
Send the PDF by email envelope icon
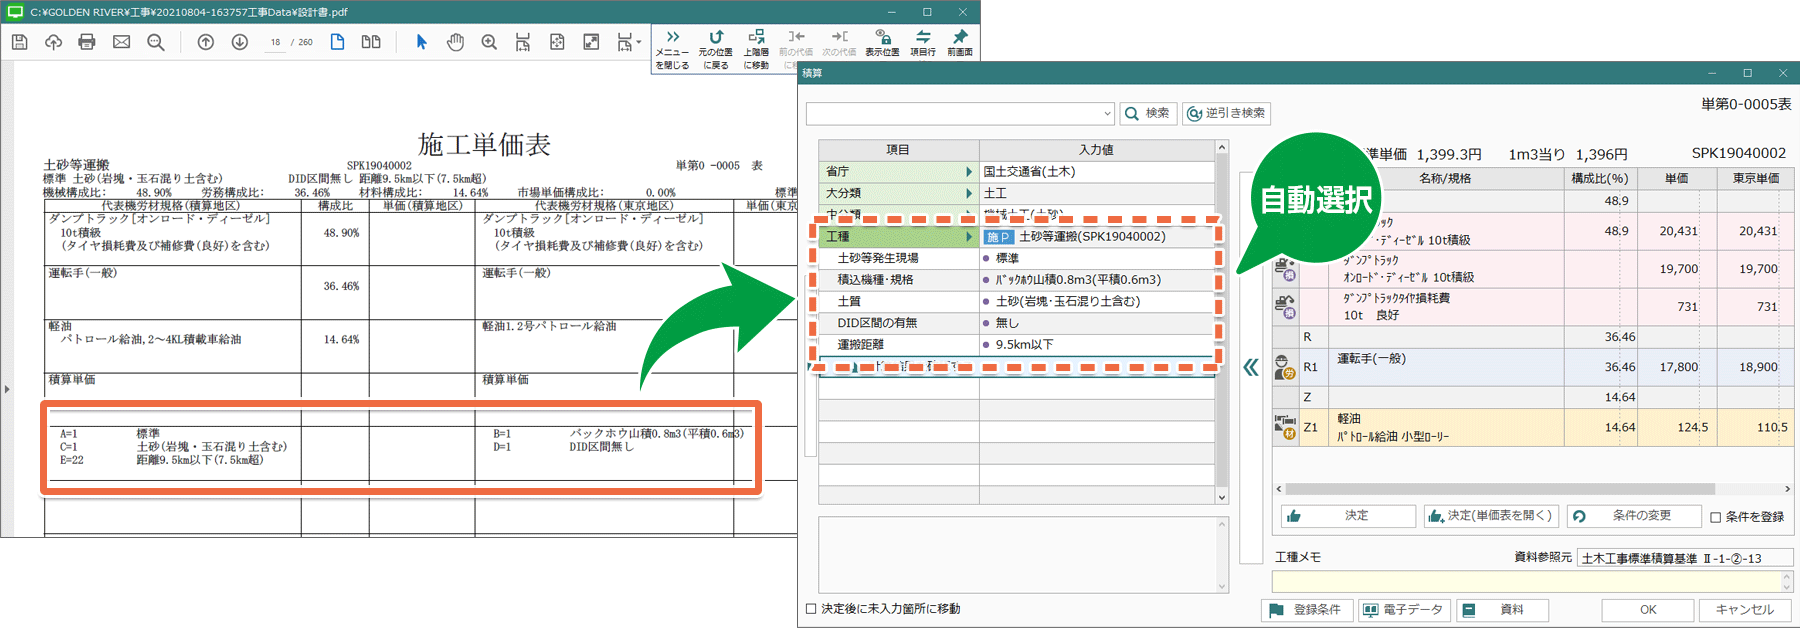click(121, 42)
